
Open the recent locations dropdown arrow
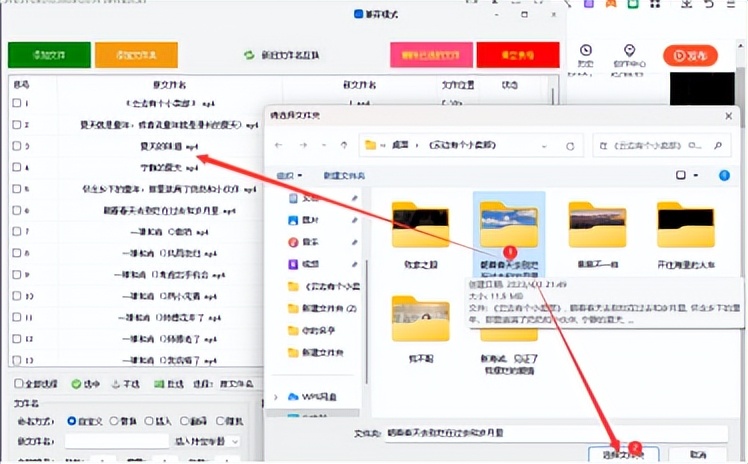[324, 145]
